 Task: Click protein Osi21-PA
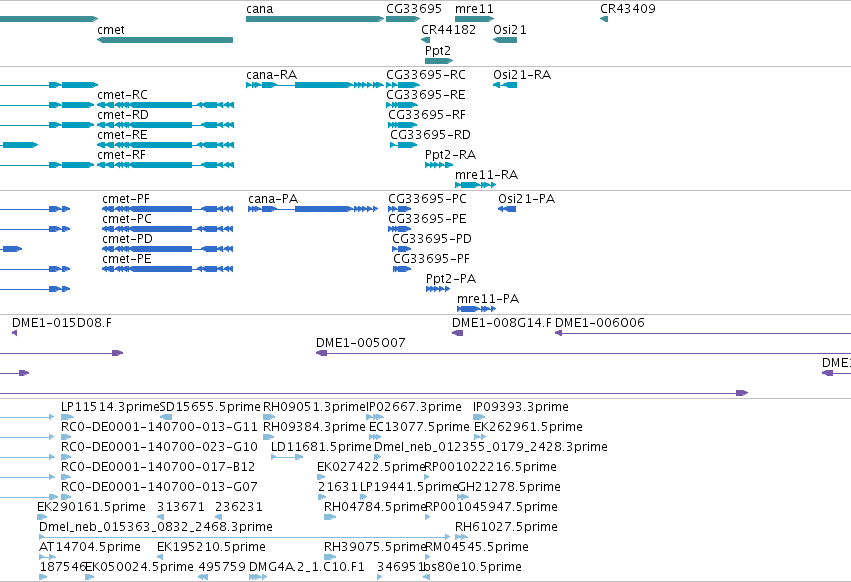pyautogui.click(x=507, y=210)
